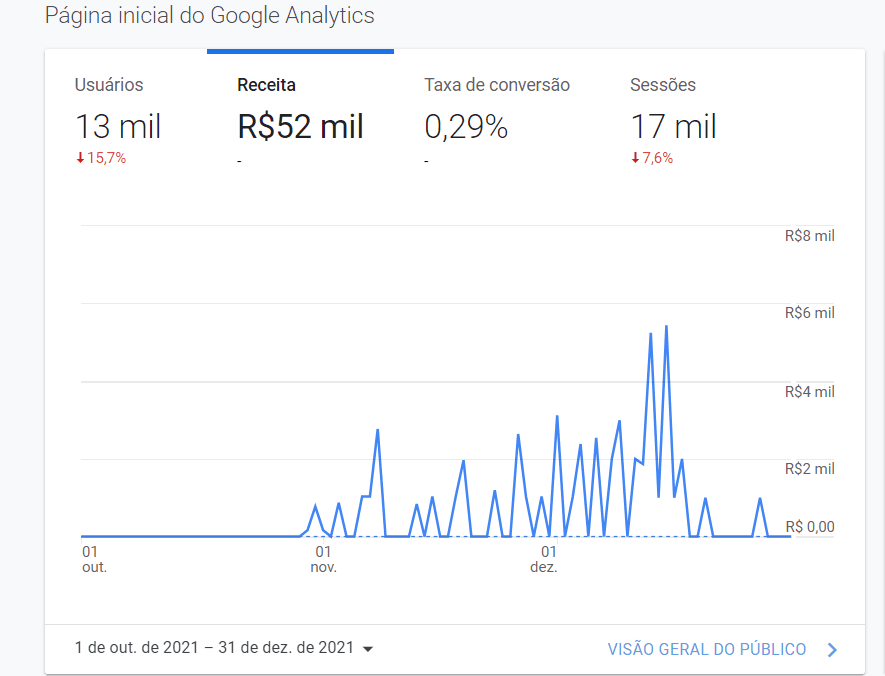The height and width of the screenshot is (676, 885).
Task: Click the R$52 mil revenue value
Action: tap(300, 127)
